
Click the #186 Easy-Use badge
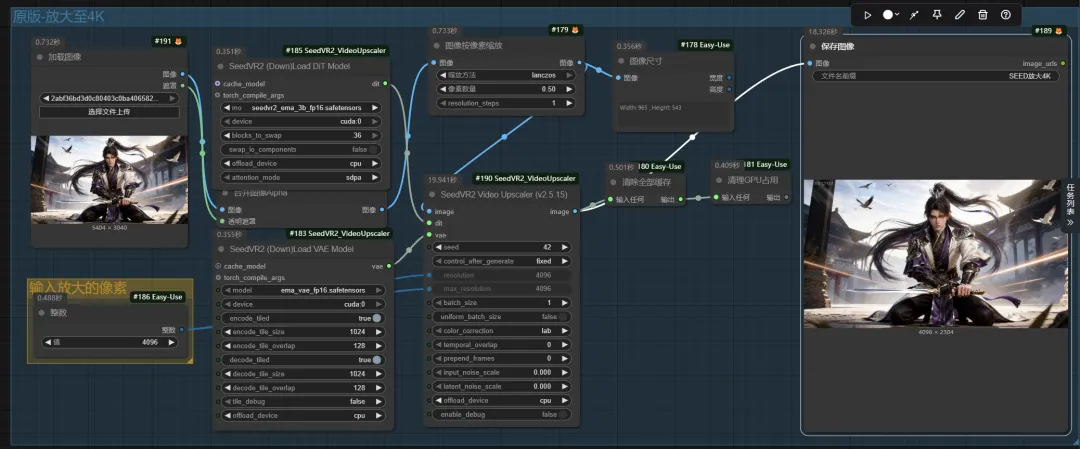pos(158,297)
